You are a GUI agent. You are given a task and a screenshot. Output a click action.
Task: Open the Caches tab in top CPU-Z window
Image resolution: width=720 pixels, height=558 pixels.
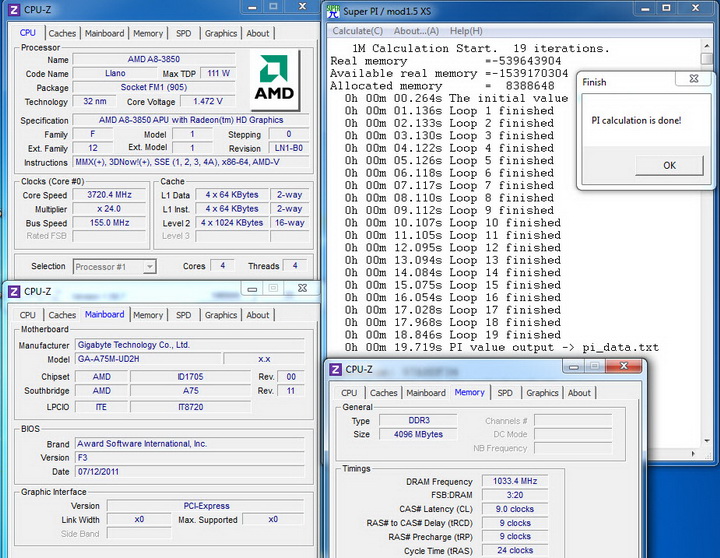pos(62,33)
